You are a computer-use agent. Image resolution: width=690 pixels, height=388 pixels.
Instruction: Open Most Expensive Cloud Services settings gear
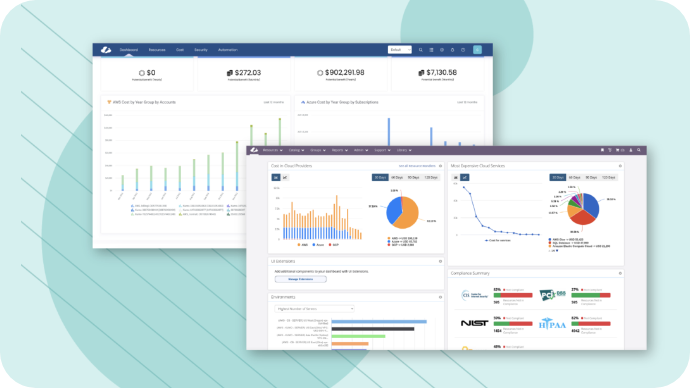pos(620,166)
